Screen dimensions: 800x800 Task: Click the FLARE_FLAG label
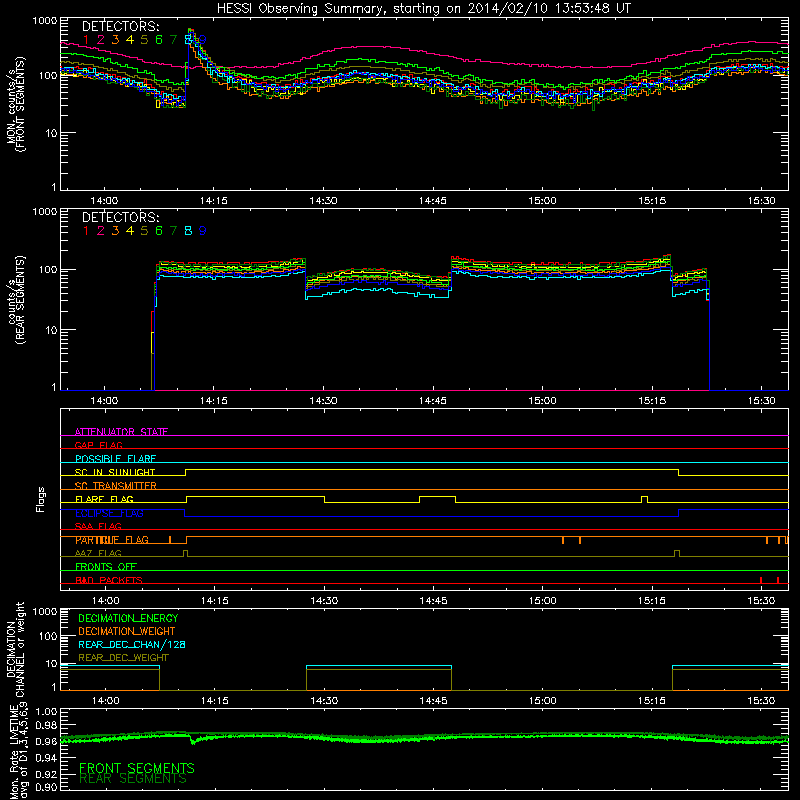pyautogui.click(x=104, y=499)
